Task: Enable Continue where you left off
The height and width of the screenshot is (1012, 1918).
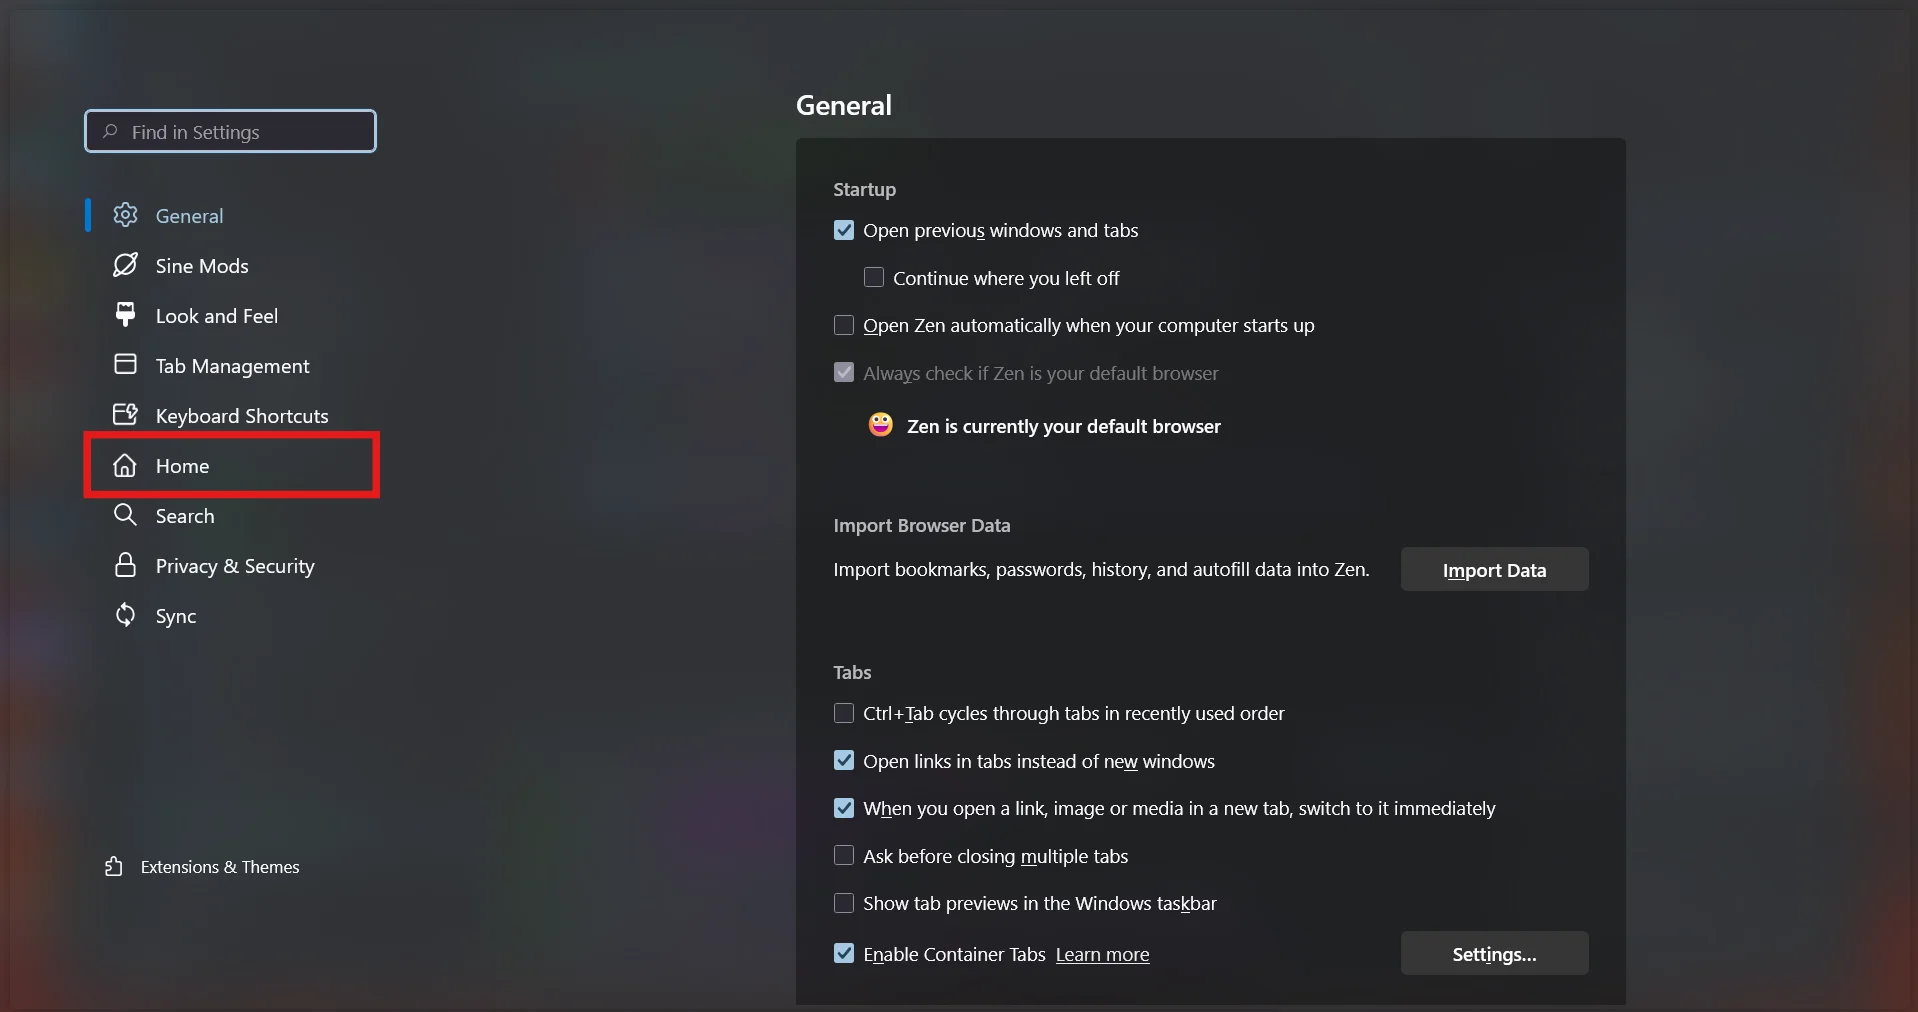Action: point(874,278)
